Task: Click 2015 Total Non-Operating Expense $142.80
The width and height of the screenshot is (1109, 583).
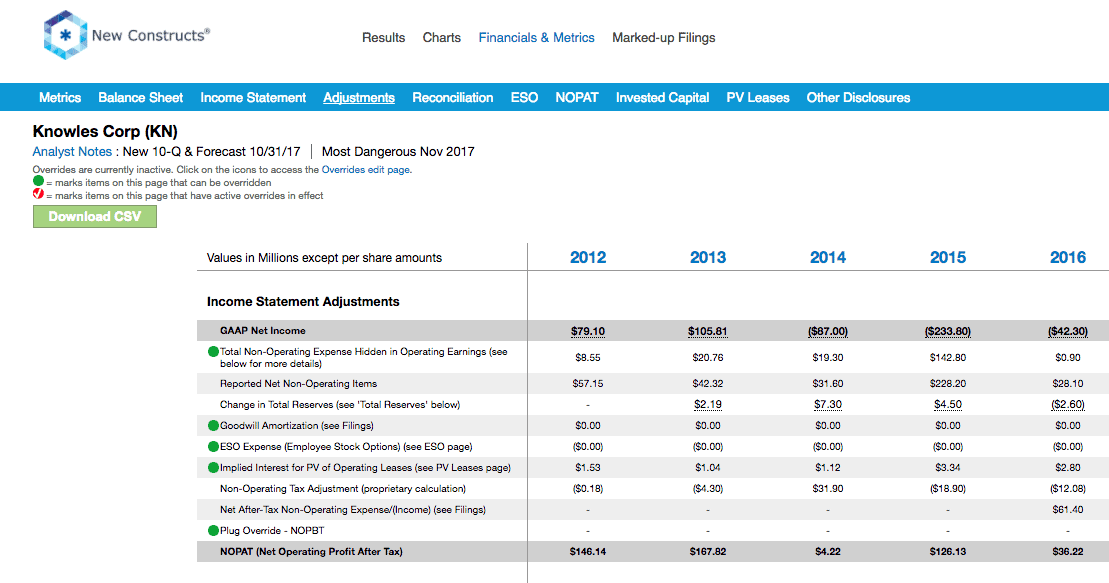Action: click(948, 357)
